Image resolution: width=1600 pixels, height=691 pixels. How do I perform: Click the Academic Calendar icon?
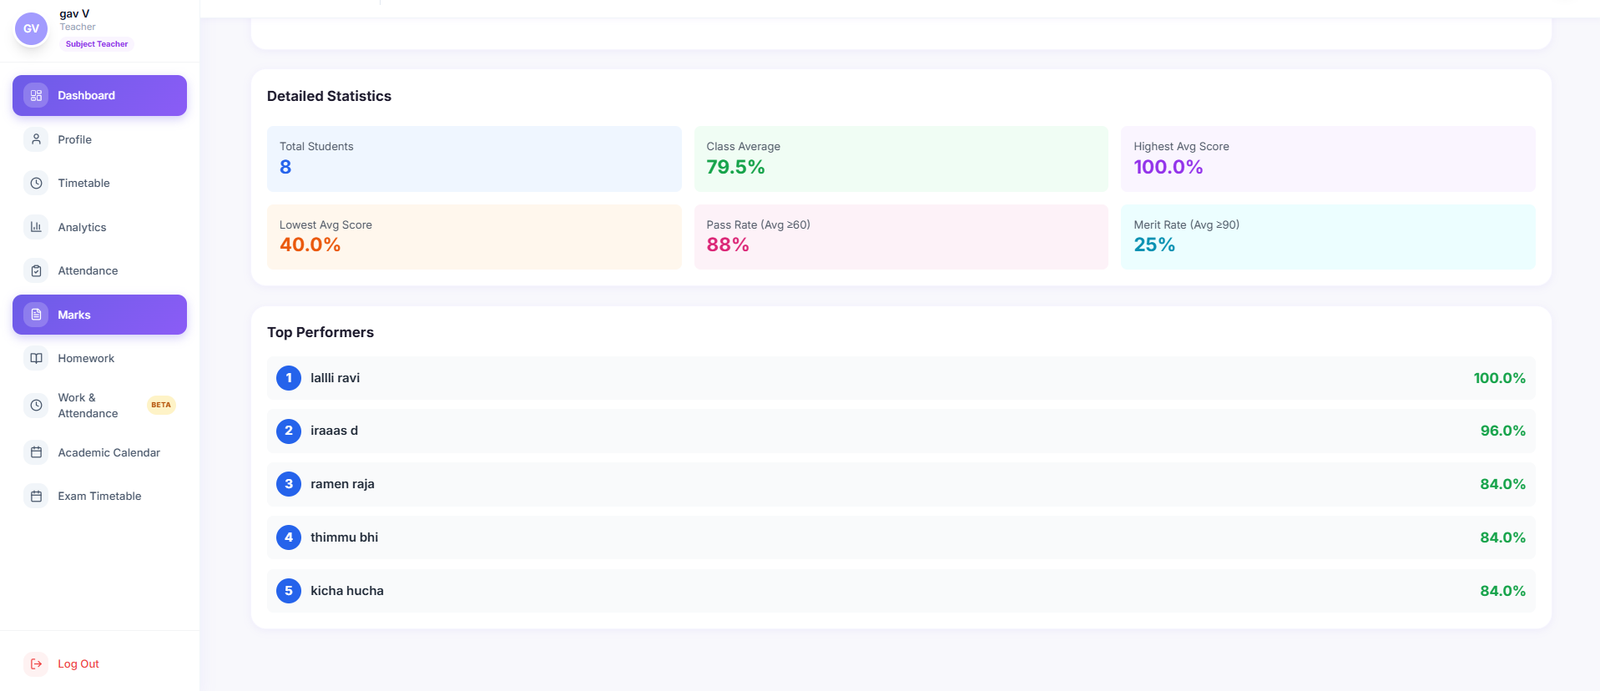(x=36, y=452)
